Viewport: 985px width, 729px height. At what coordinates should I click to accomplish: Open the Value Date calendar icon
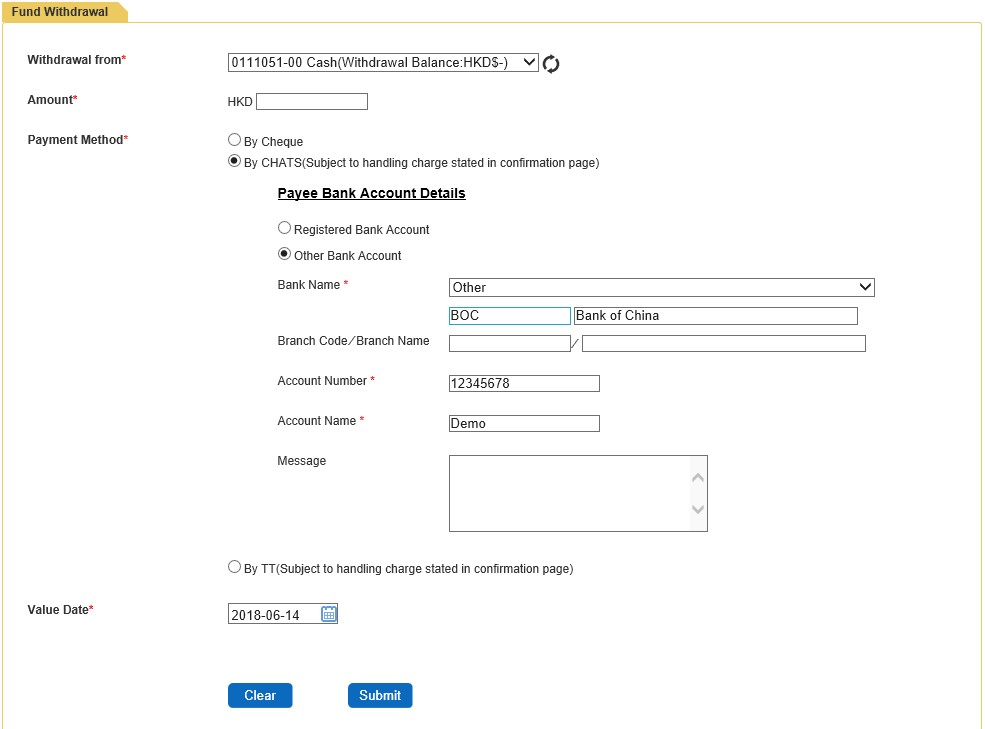pos(329,614)
